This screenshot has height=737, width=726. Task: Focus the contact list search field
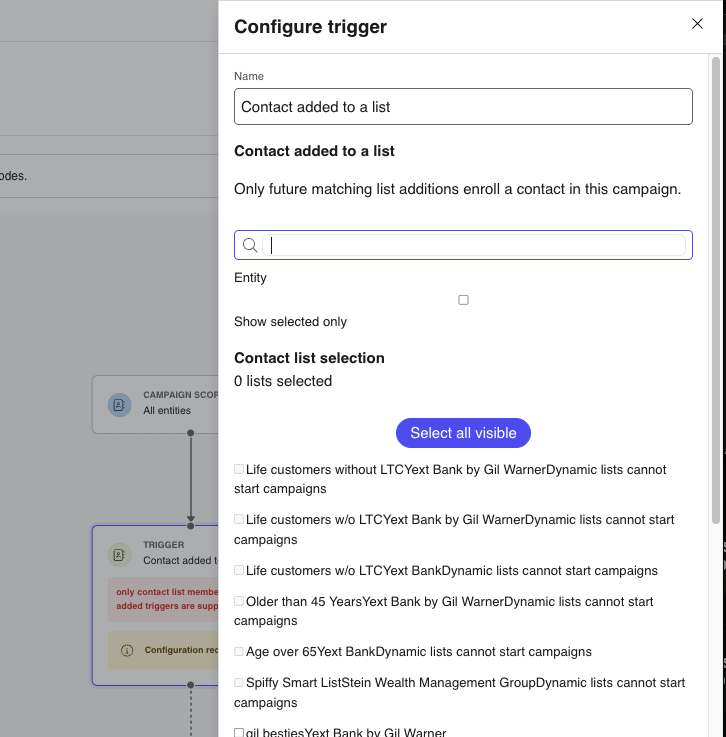[x=474, y=245]
